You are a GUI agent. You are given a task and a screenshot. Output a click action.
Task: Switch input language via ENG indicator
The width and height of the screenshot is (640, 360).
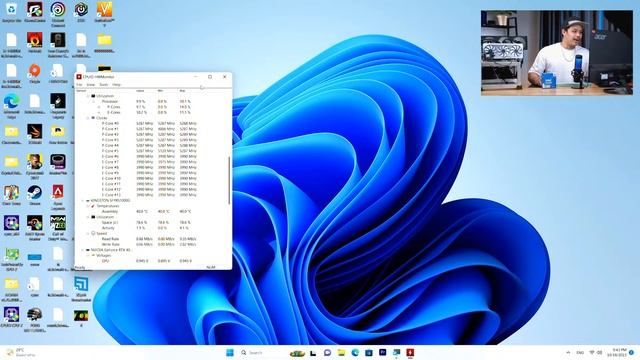pos(580,353)
